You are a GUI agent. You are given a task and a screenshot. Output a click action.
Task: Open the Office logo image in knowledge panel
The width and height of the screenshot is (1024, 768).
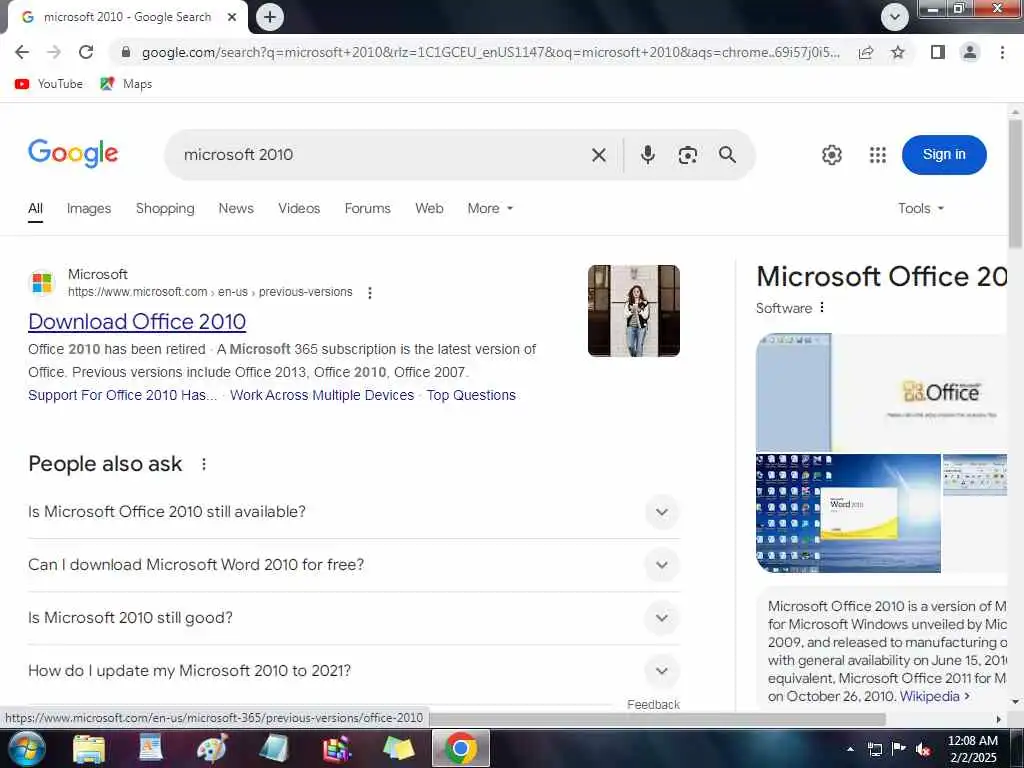[x=881, y=392]
